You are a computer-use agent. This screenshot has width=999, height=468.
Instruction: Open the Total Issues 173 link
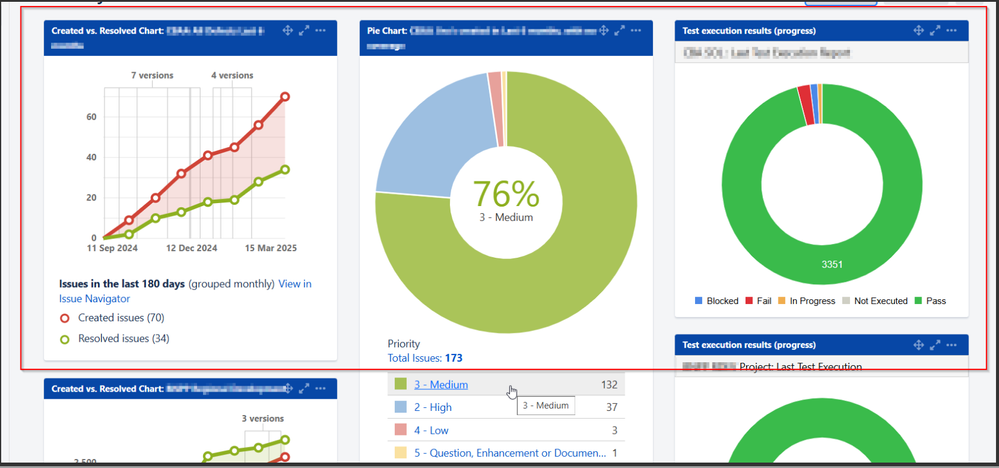coord(424,358)
